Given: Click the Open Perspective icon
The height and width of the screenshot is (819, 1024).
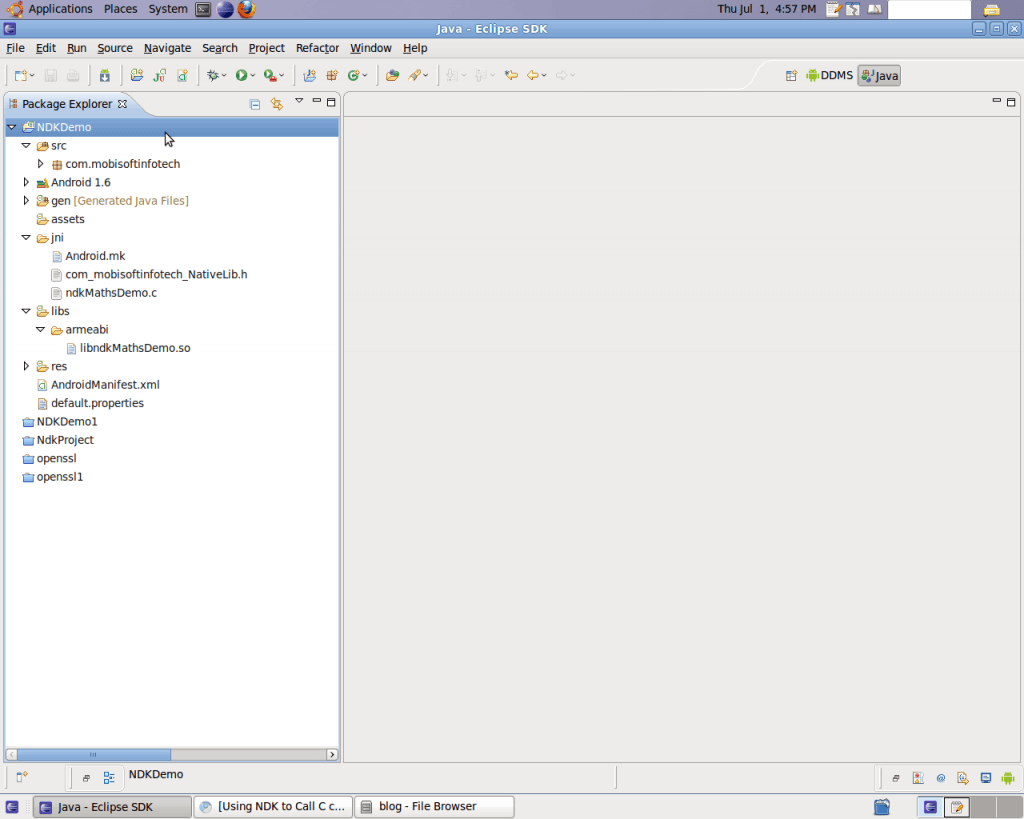Looking at the screenshot, I should (x=791, y=75).
